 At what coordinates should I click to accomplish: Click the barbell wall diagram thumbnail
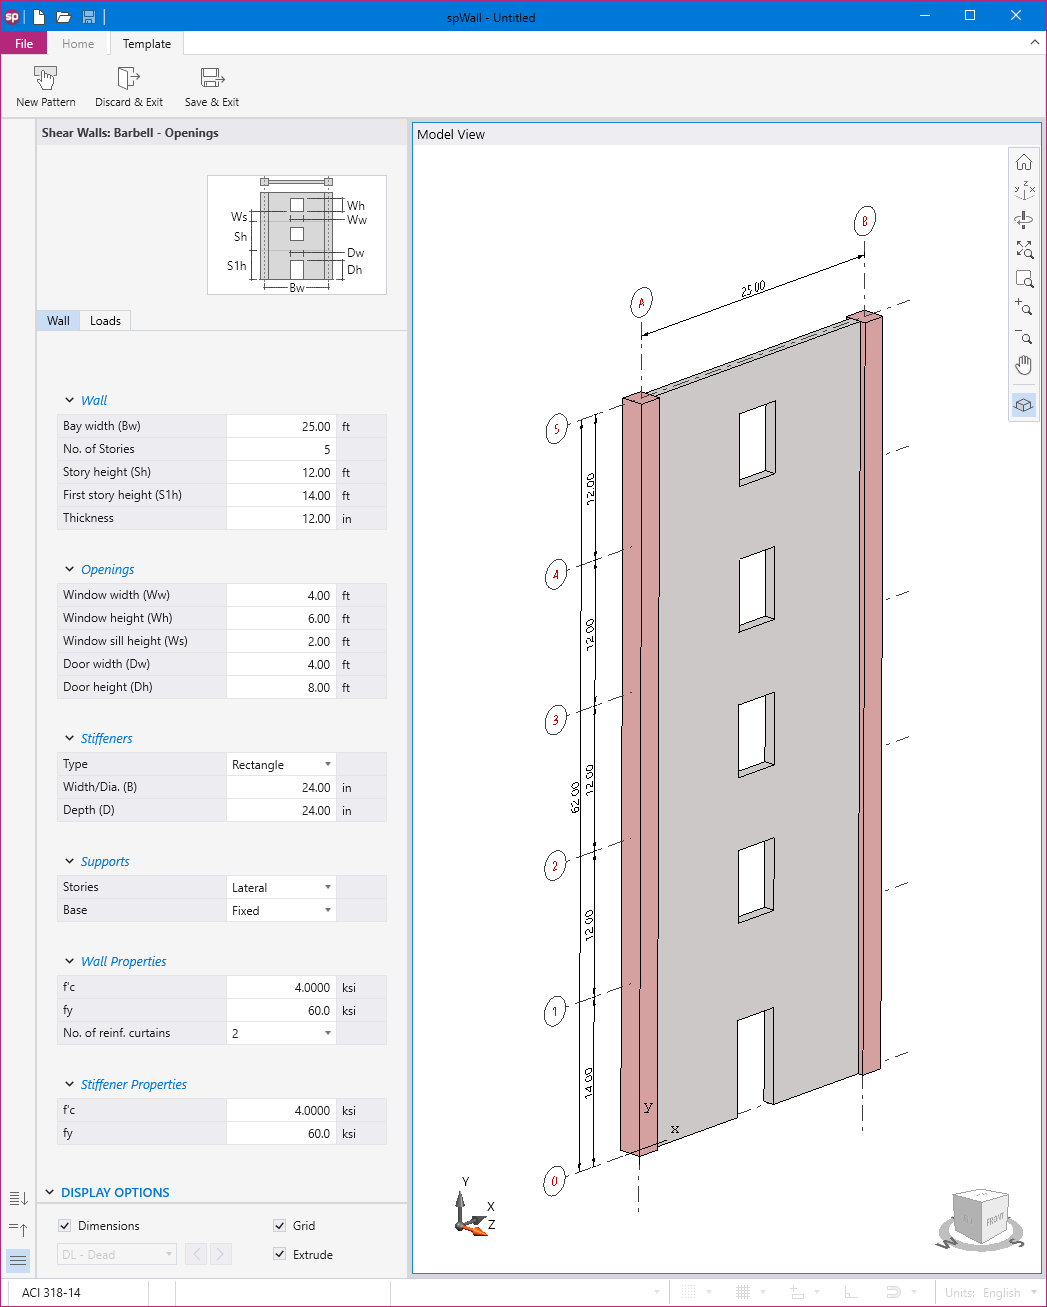point(297,235)
